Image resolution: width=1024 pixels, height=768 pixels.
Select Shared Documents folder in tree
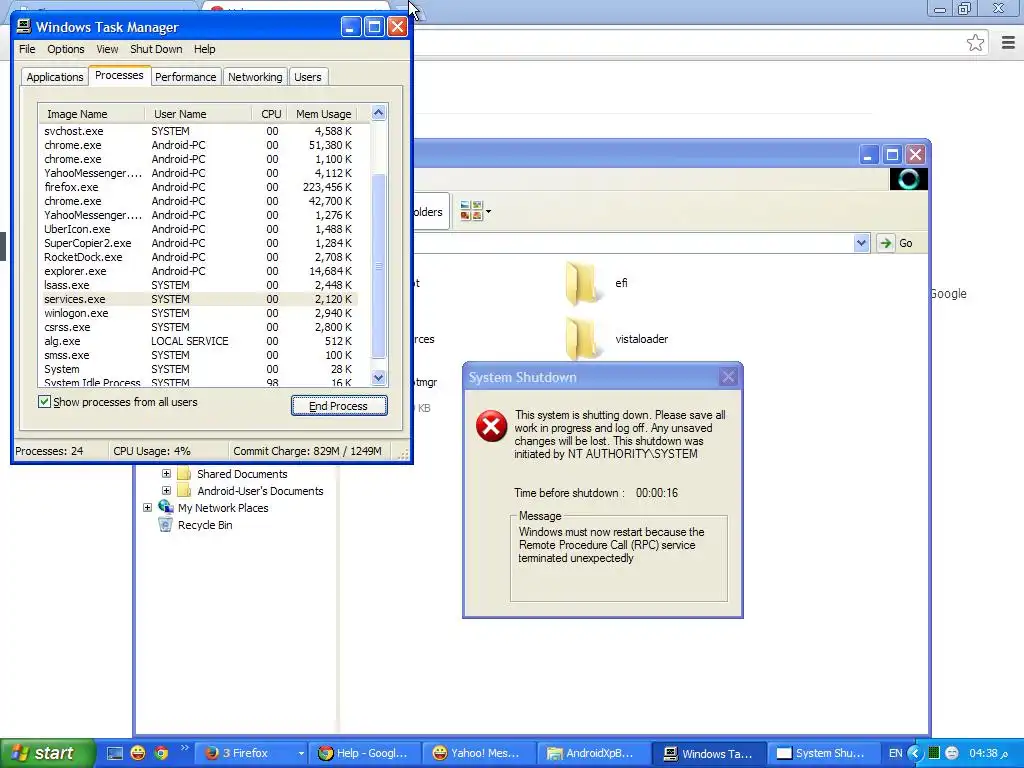pyautogui.click(x=242, y=474)
